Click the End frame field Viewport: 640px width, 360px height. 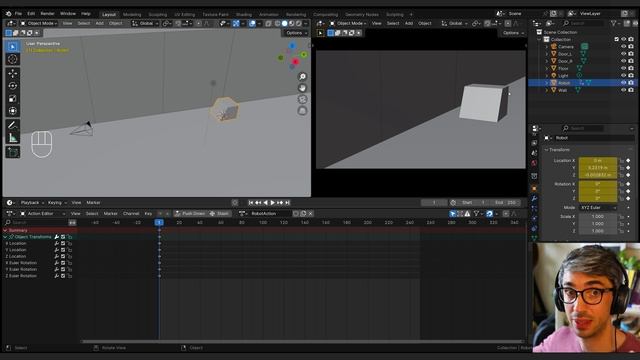pos(505,202)
